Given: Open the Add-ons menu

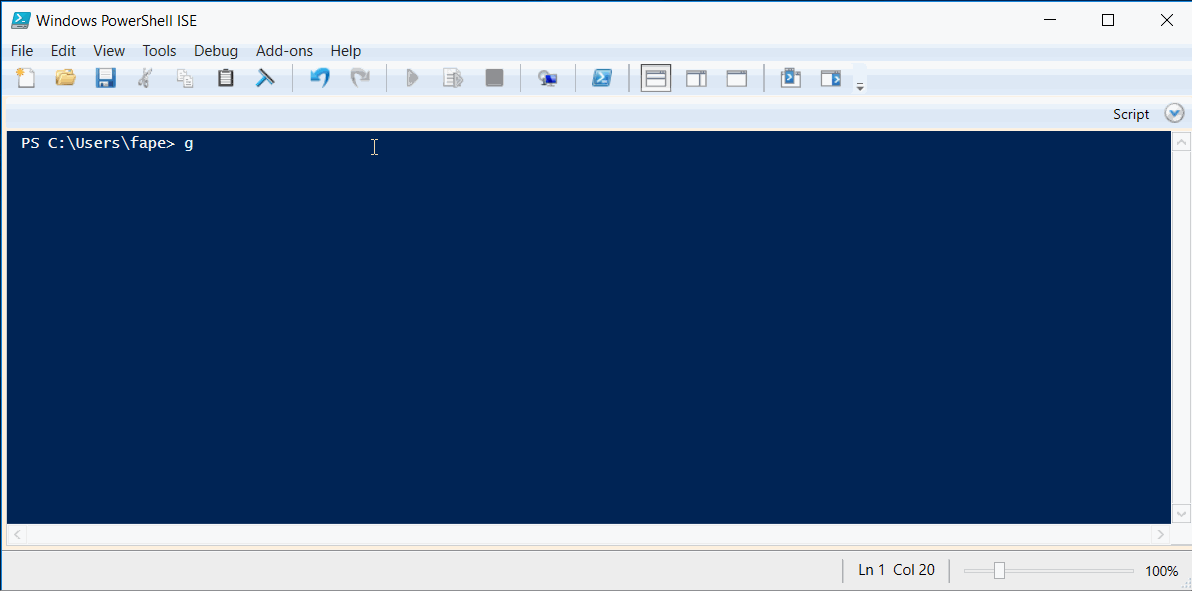Looking at the screenshot, I should [284, 51].
